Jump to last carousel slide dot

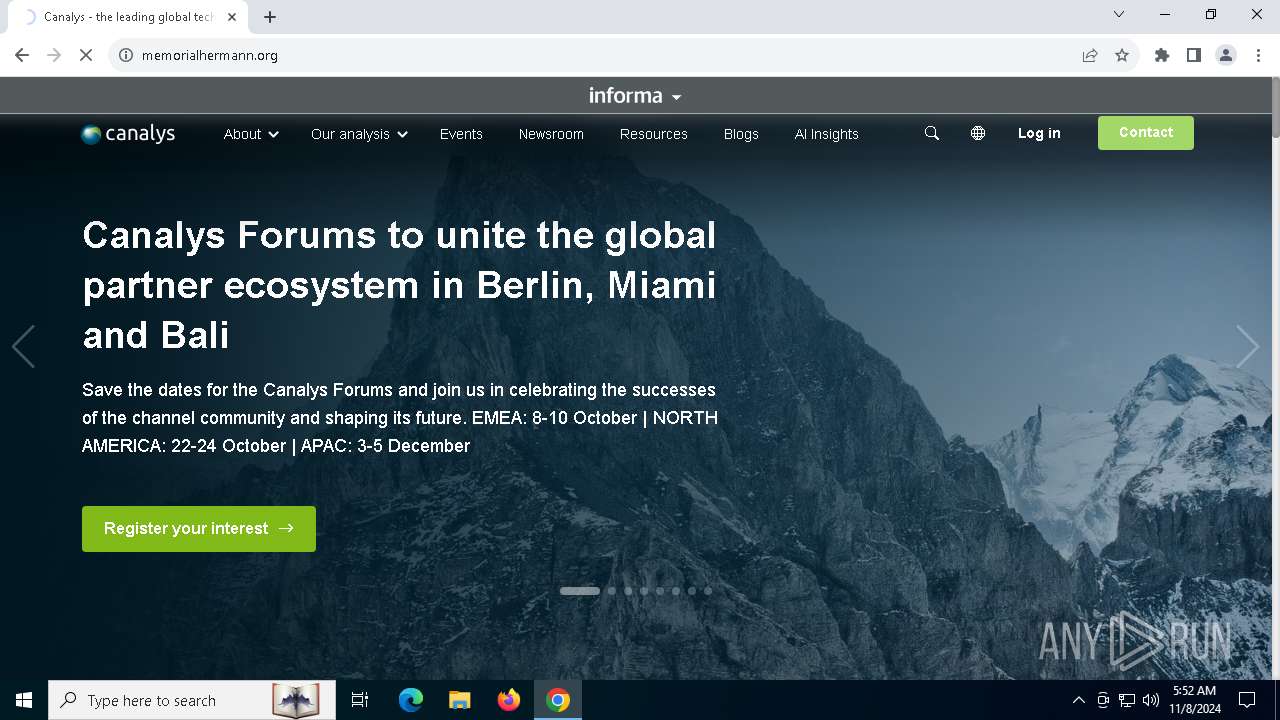click(x=708, y=591)
